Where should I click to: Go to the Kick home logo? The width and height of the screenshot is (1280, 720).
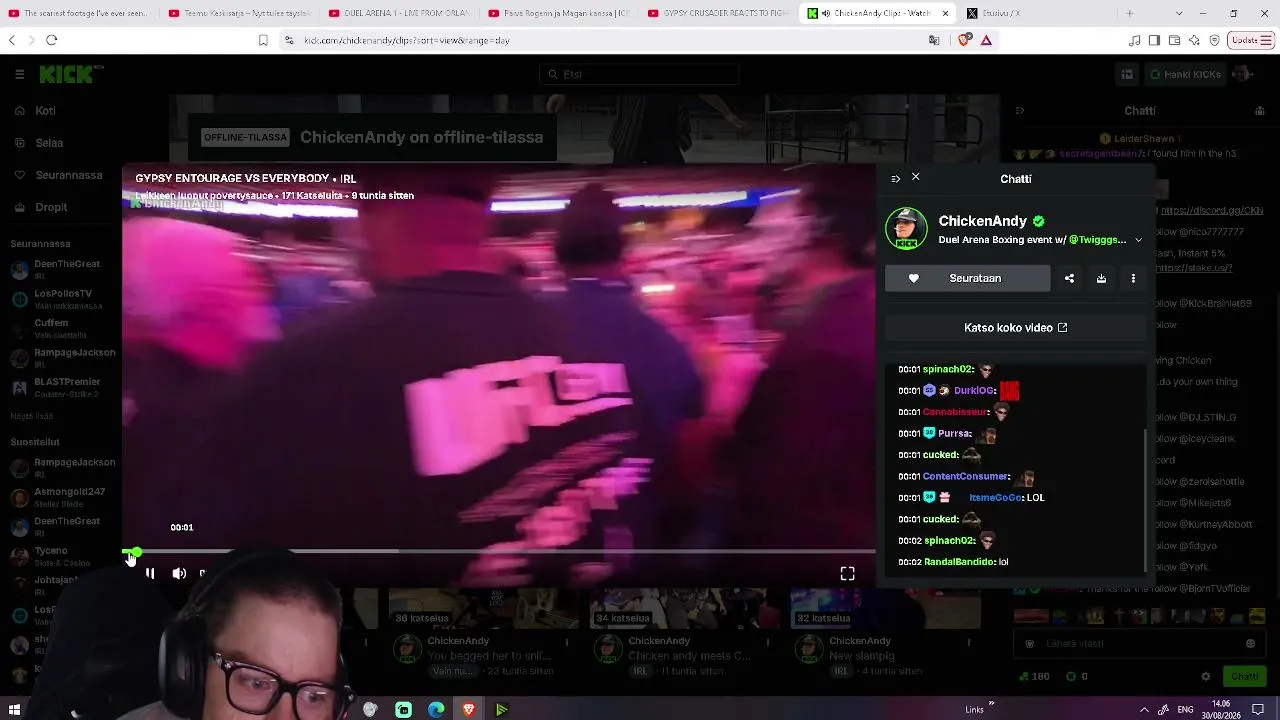(71, 74)
